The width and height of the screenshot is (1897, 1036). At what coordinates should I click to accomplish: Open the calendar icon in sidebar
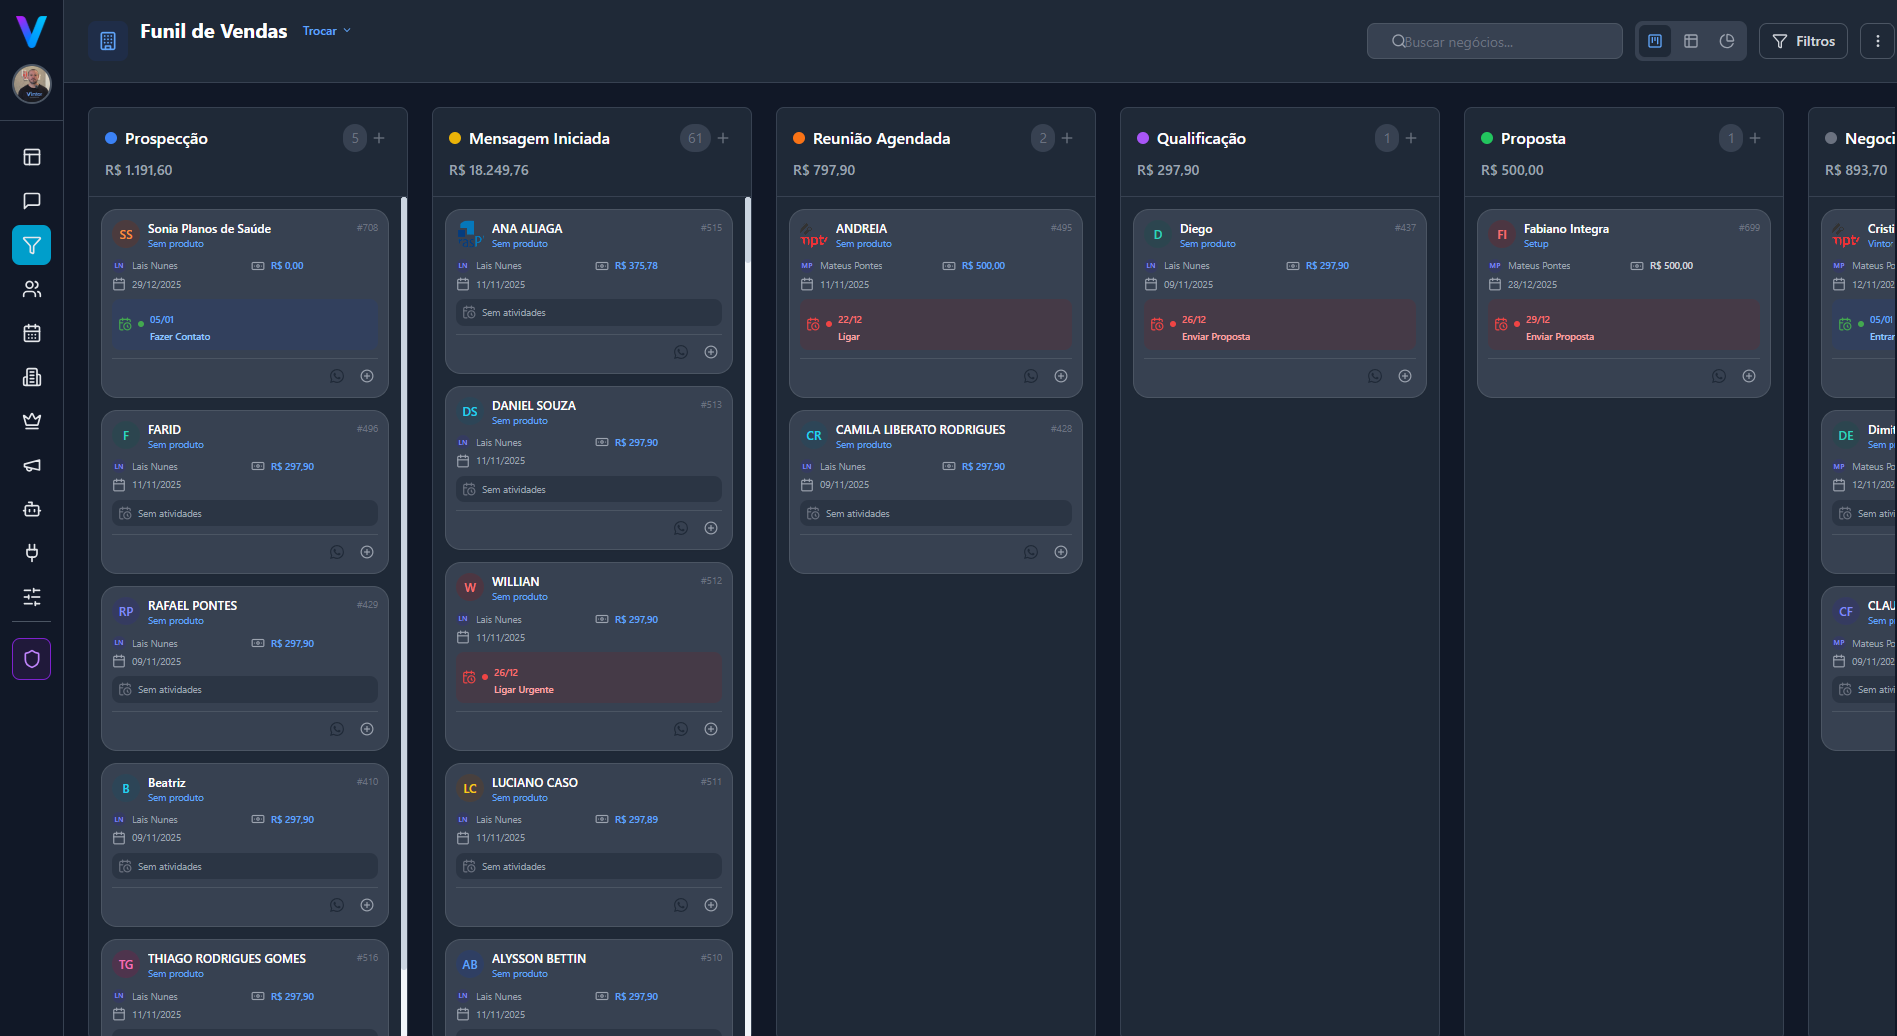tap(32, 333)
